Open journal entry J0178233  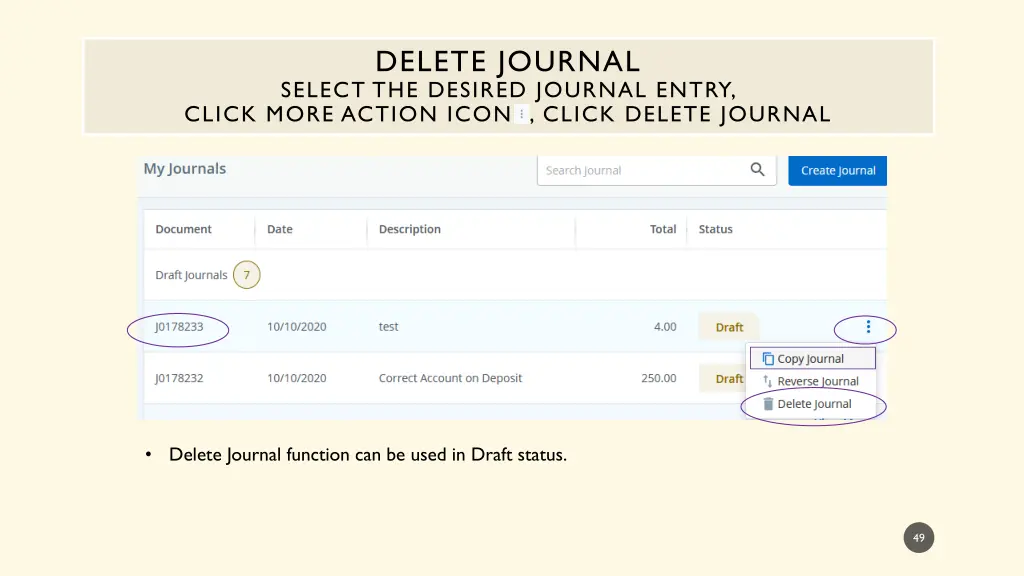pyautogui.click(x=177, y=327)
